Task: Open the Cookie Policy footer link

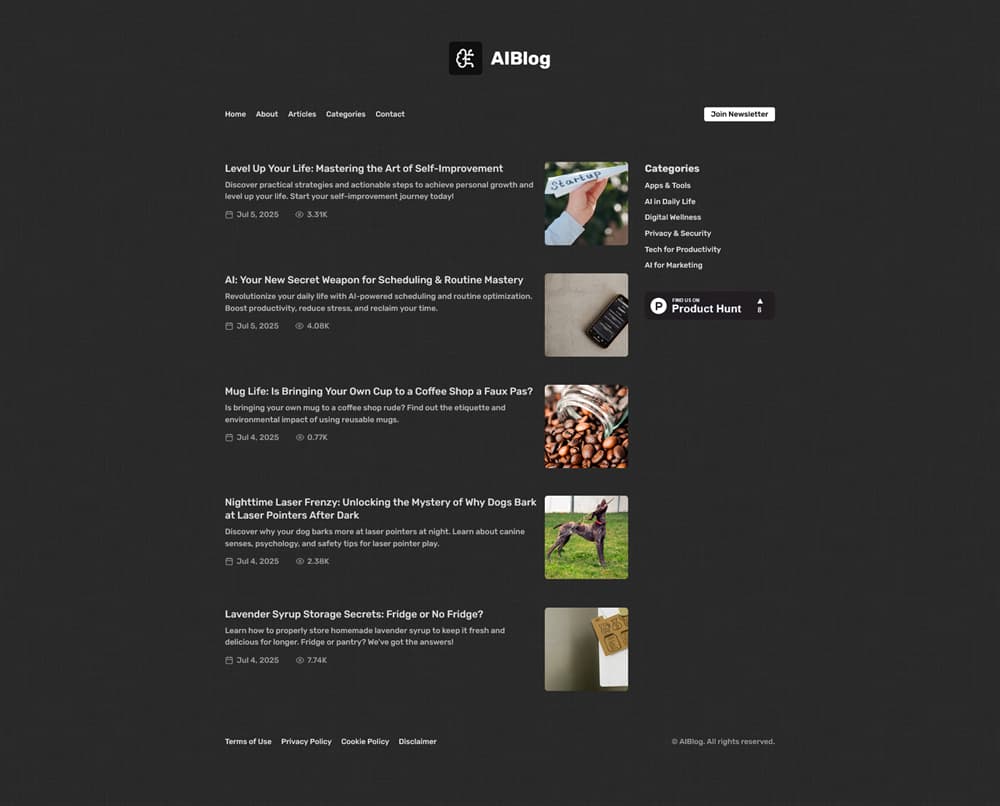Action: (x=365, y=742)
